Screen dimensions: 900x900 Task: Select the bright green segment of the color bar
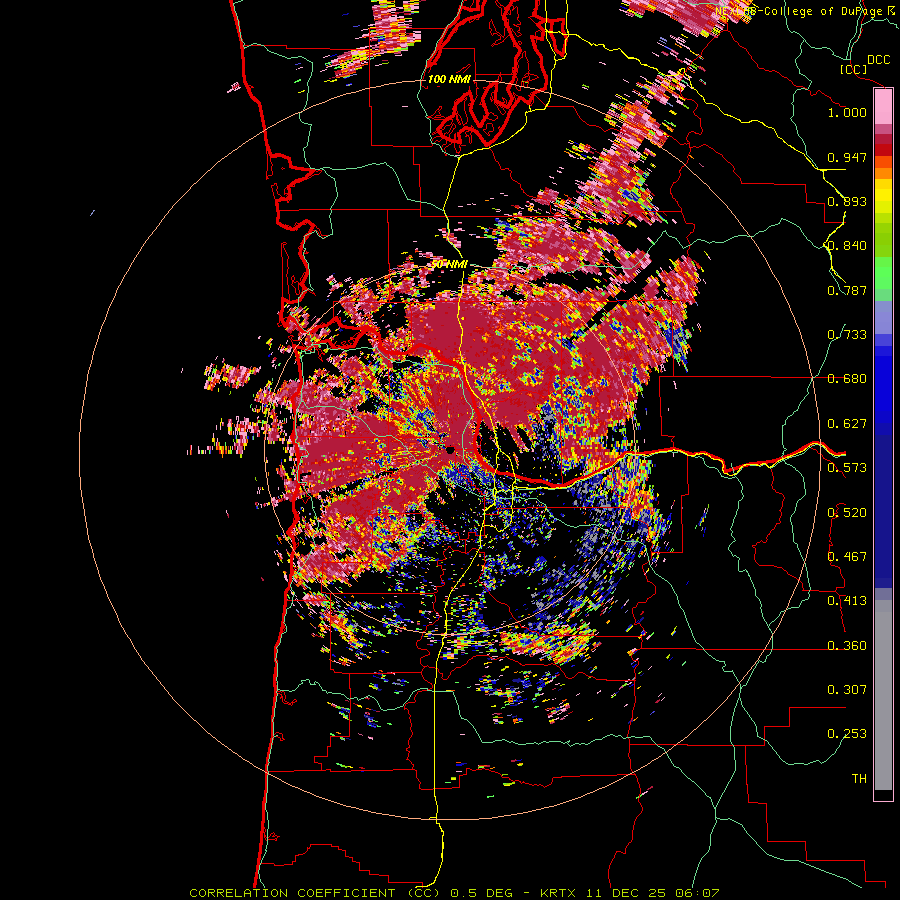tap(883, 273)
